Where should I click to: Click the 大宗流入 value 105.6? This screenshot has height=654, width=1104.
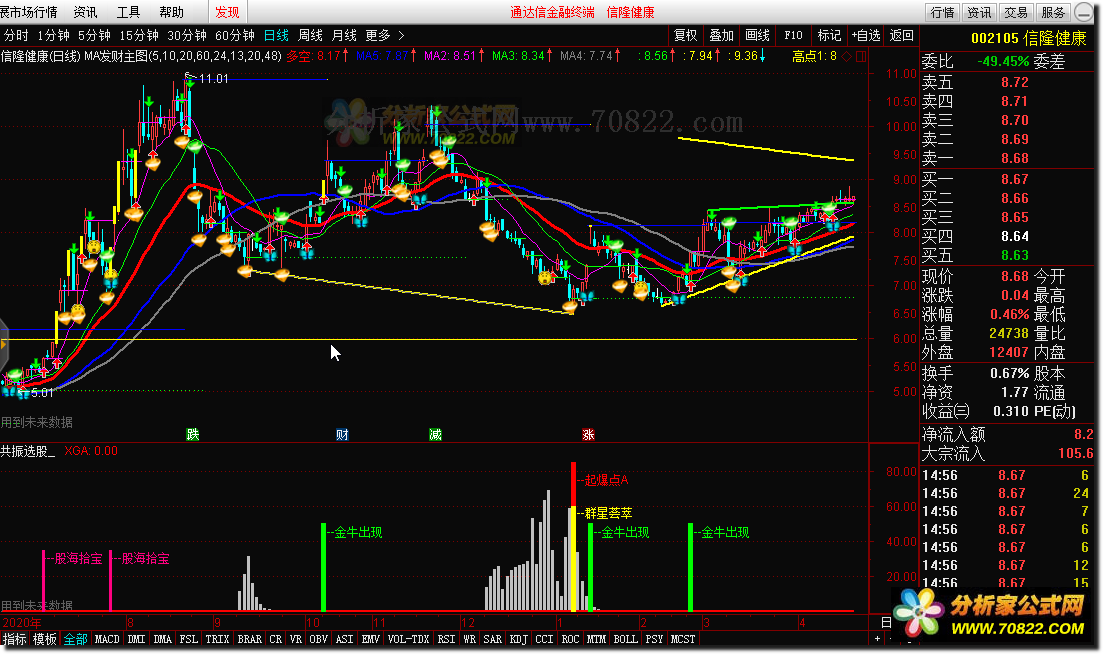point(1075,453)
